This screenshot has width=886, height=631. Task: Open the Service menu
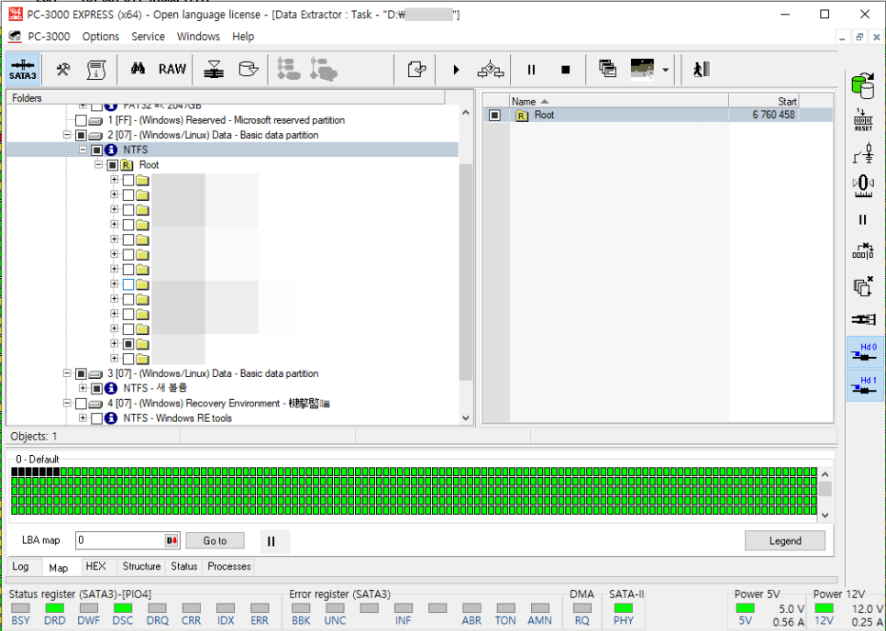click(x=148, y=37)
